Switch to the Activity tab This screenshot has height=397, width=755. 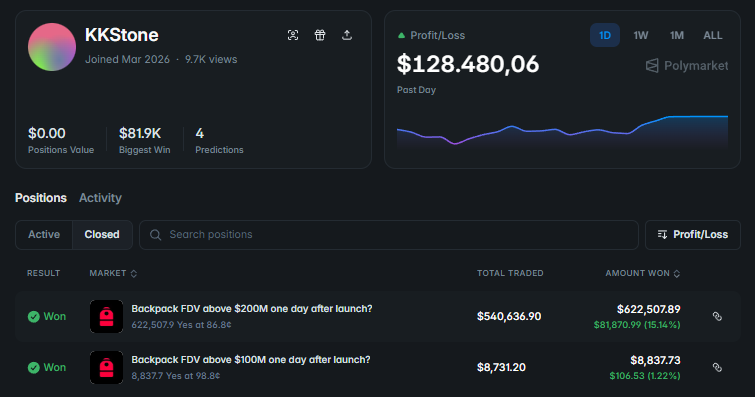[x=100, y=198]
